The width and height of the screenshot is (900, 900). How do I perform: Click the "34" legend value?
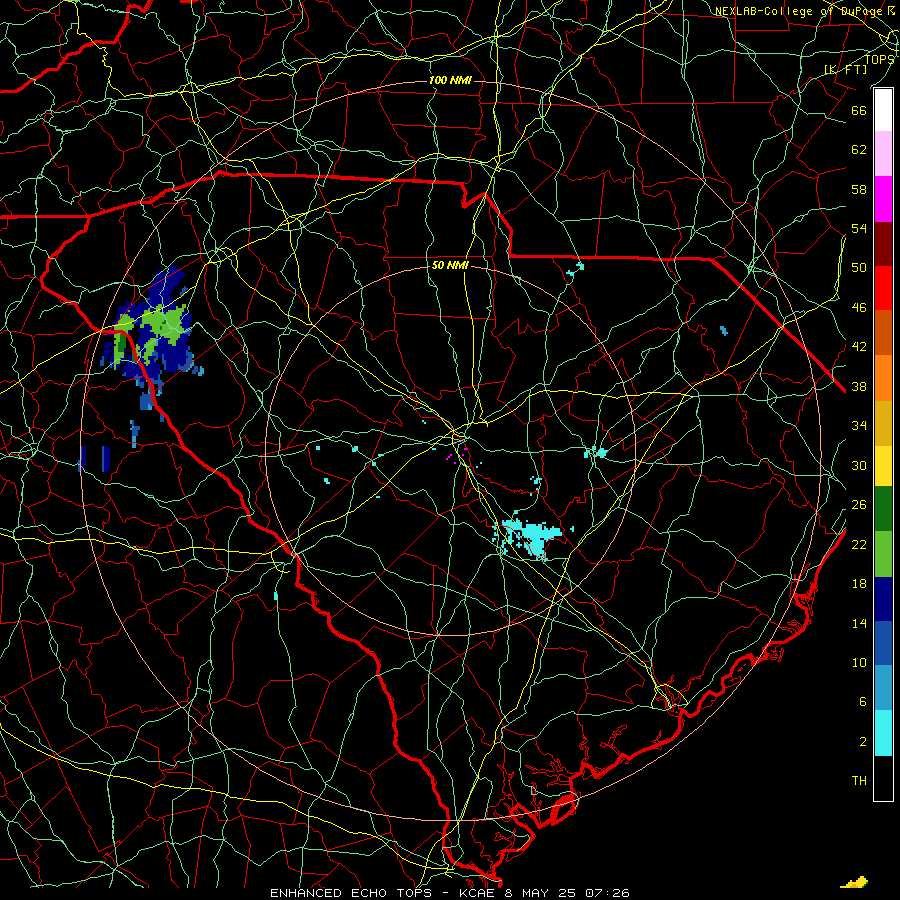pos(859,426)
